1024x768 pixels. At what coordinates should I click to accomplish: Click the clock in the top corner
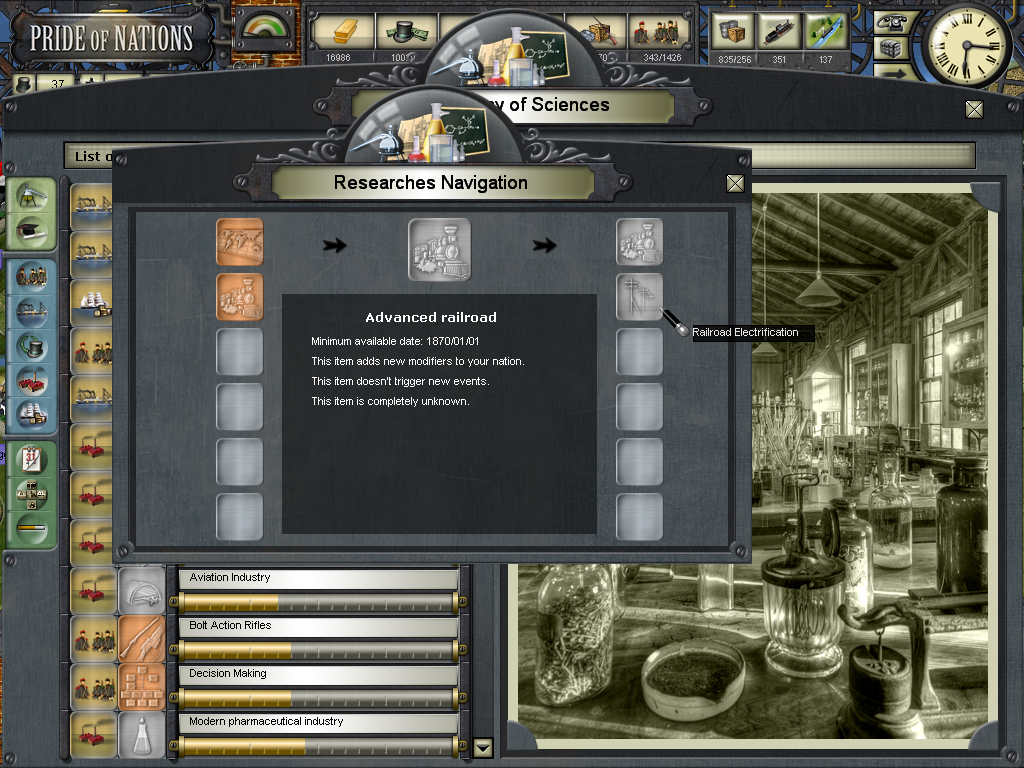[x=967, y=44]
